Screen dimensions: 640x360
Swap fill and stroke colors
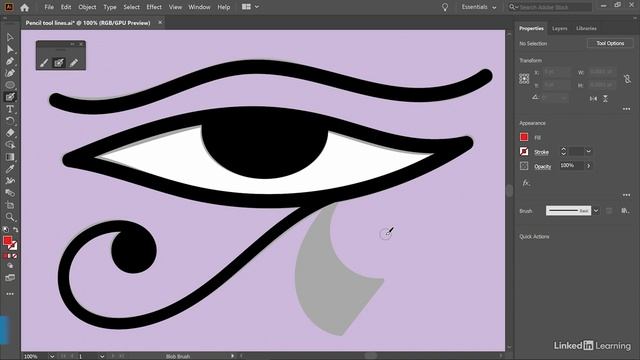click(16, 230)
